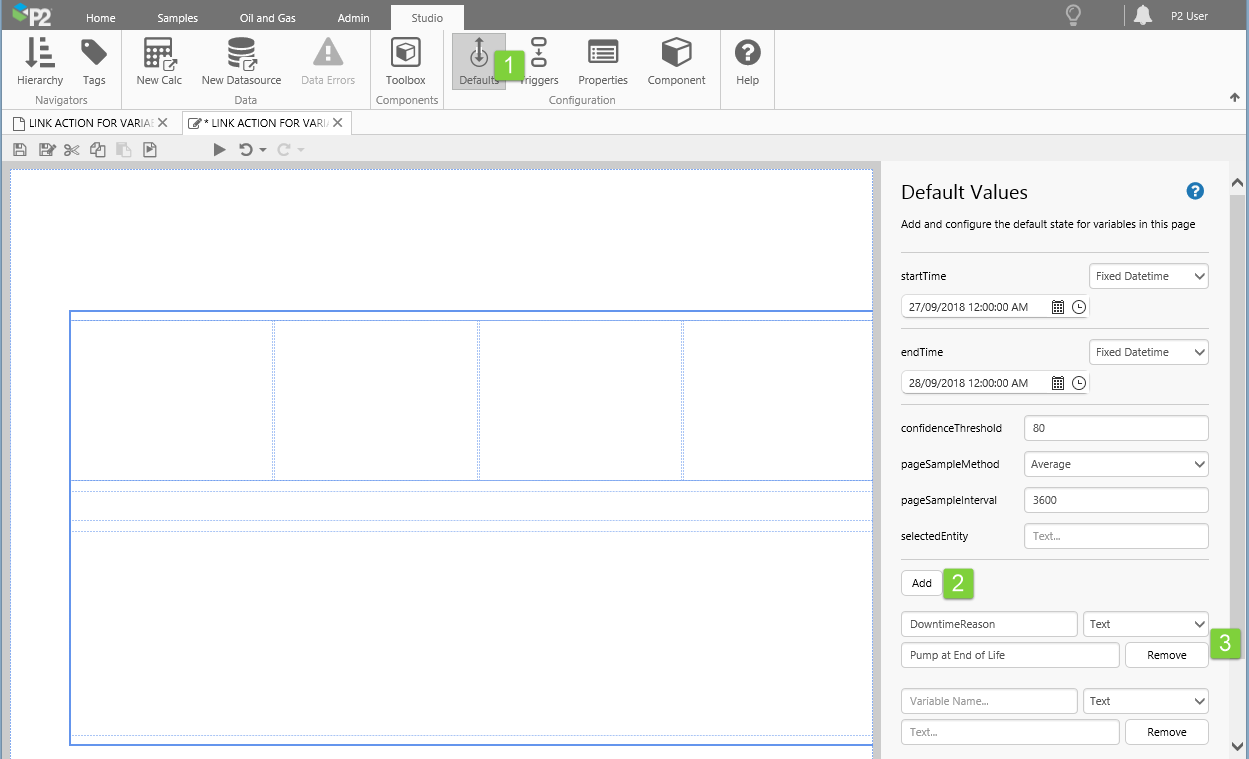Open the pageSampleMethod Average dropdown
The height and width of the screenshot is (759, 1249).
pyautogui.click(x=1116, y=464)
